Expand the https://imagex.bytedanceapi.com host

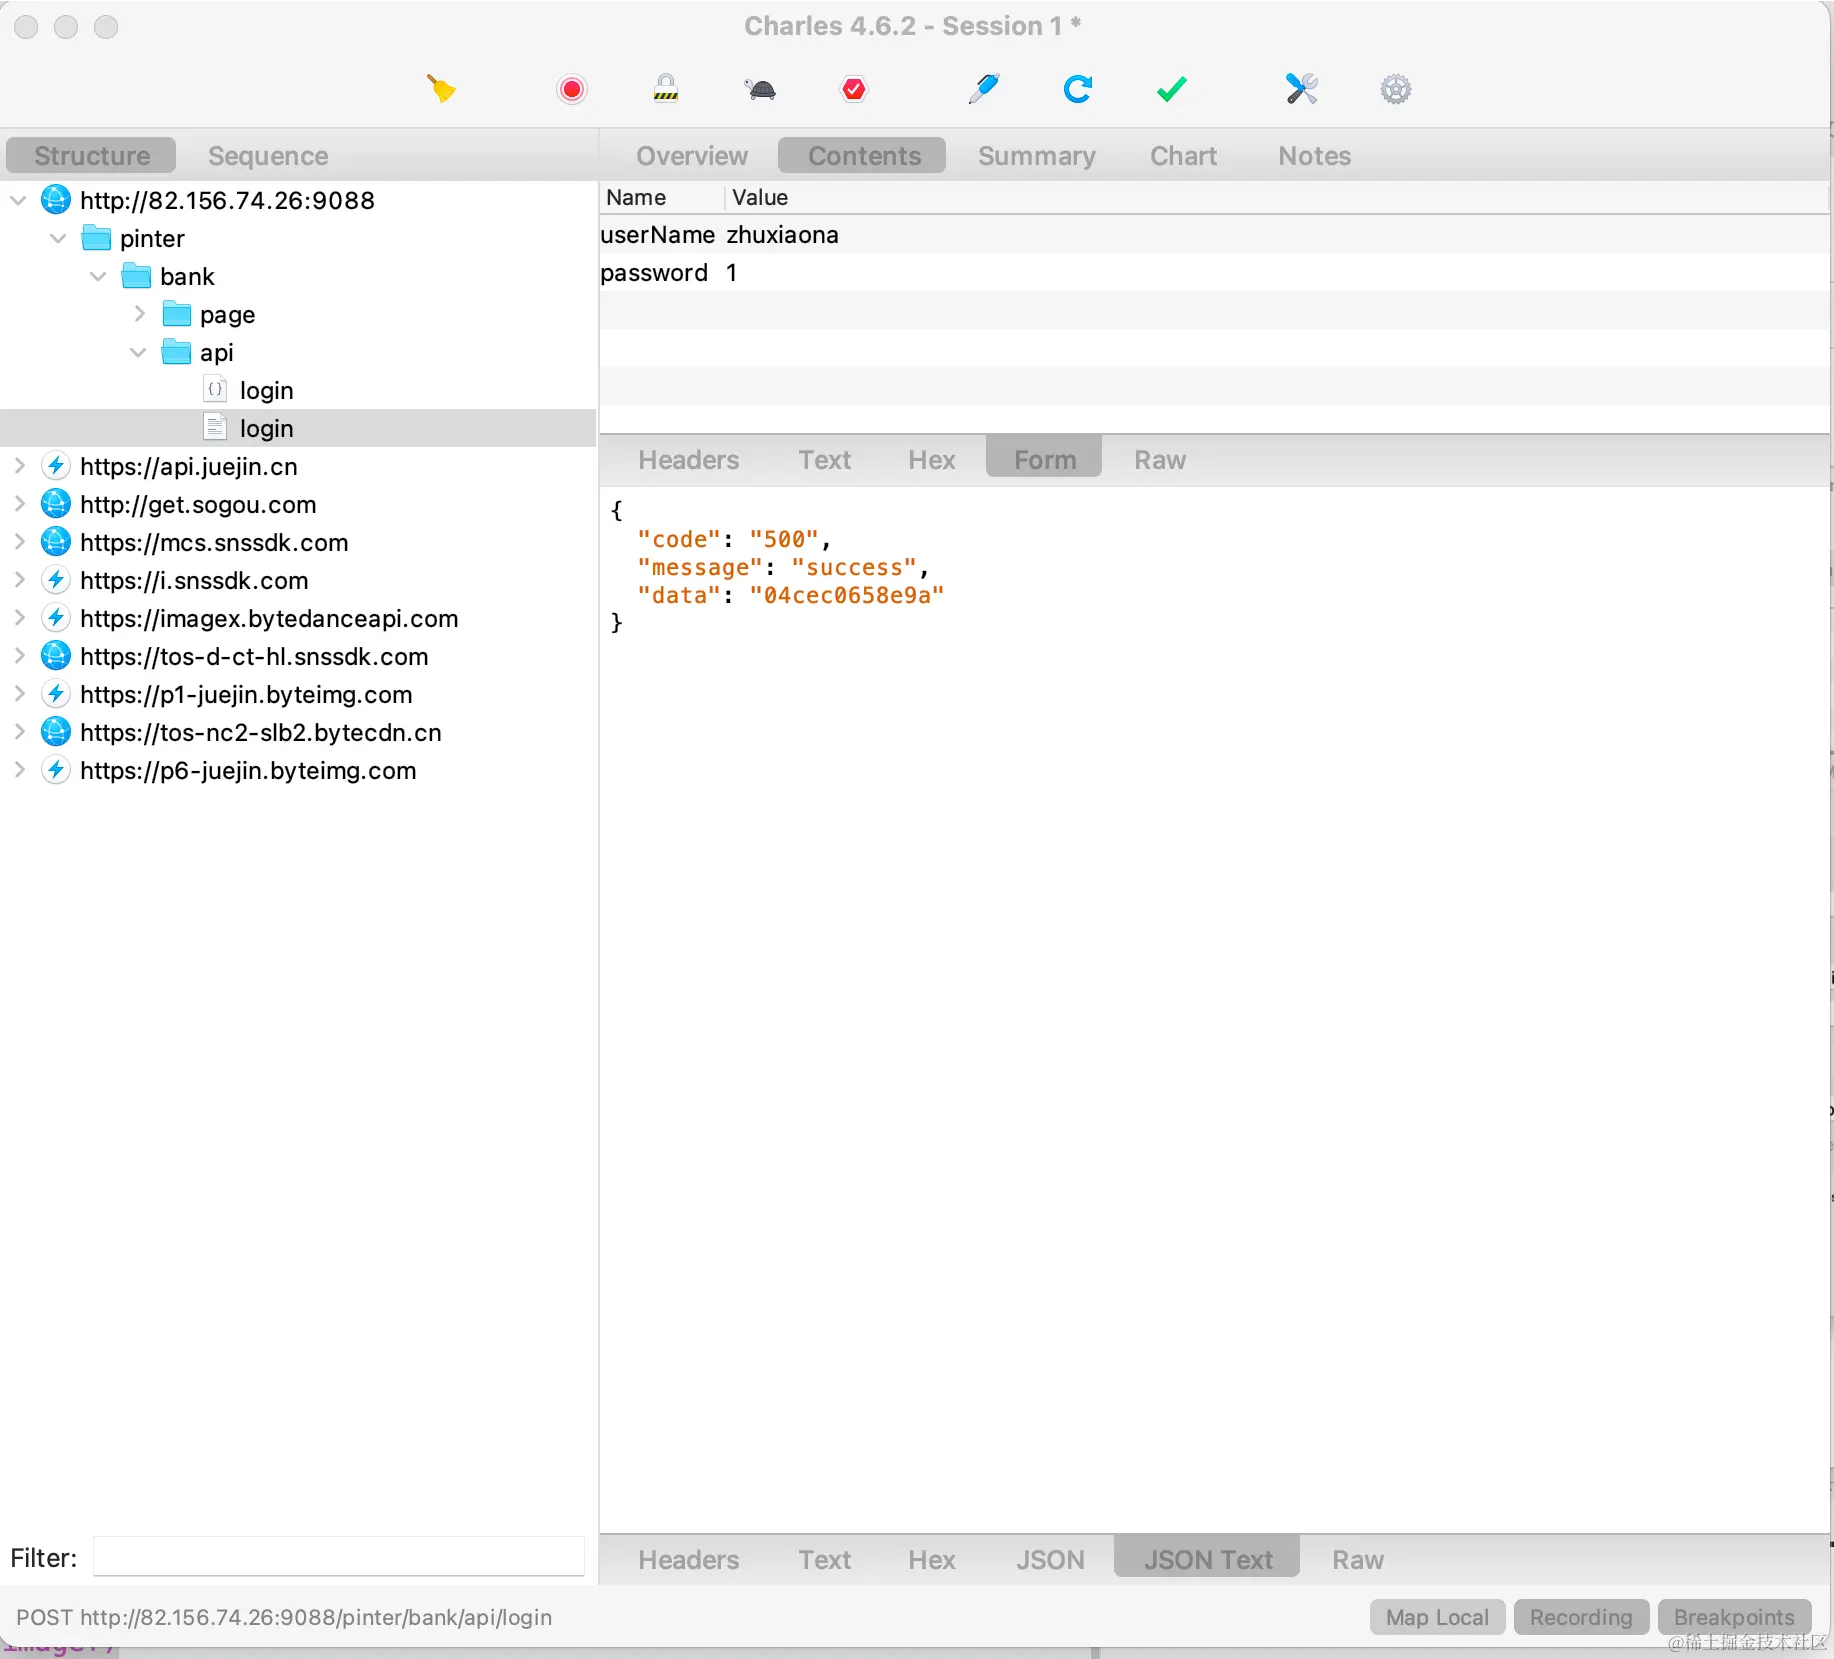19,618
